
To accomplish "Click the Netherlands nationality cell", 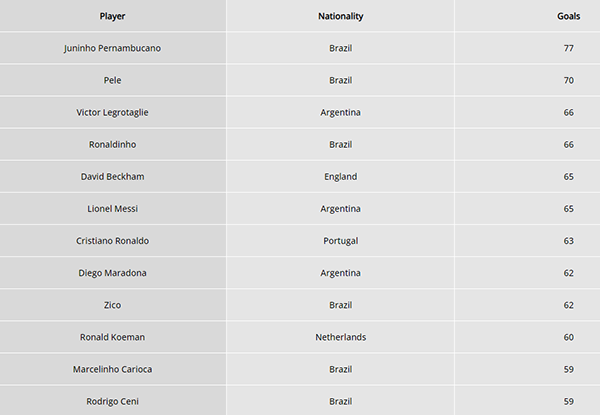I will pos(340,336).
